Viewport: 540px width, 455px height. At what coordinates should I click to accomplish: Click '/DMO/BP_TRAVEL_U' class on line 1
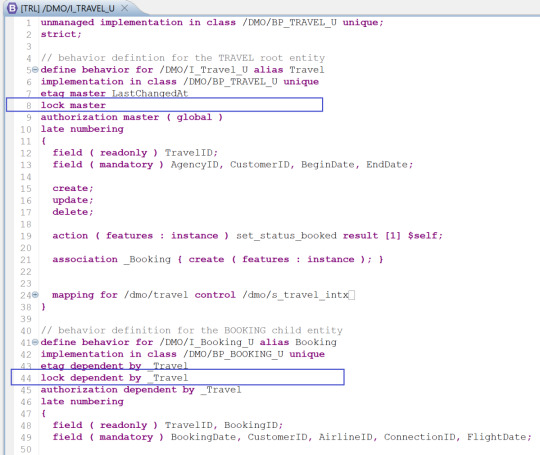pyautogui.click(x=289, y=22)
